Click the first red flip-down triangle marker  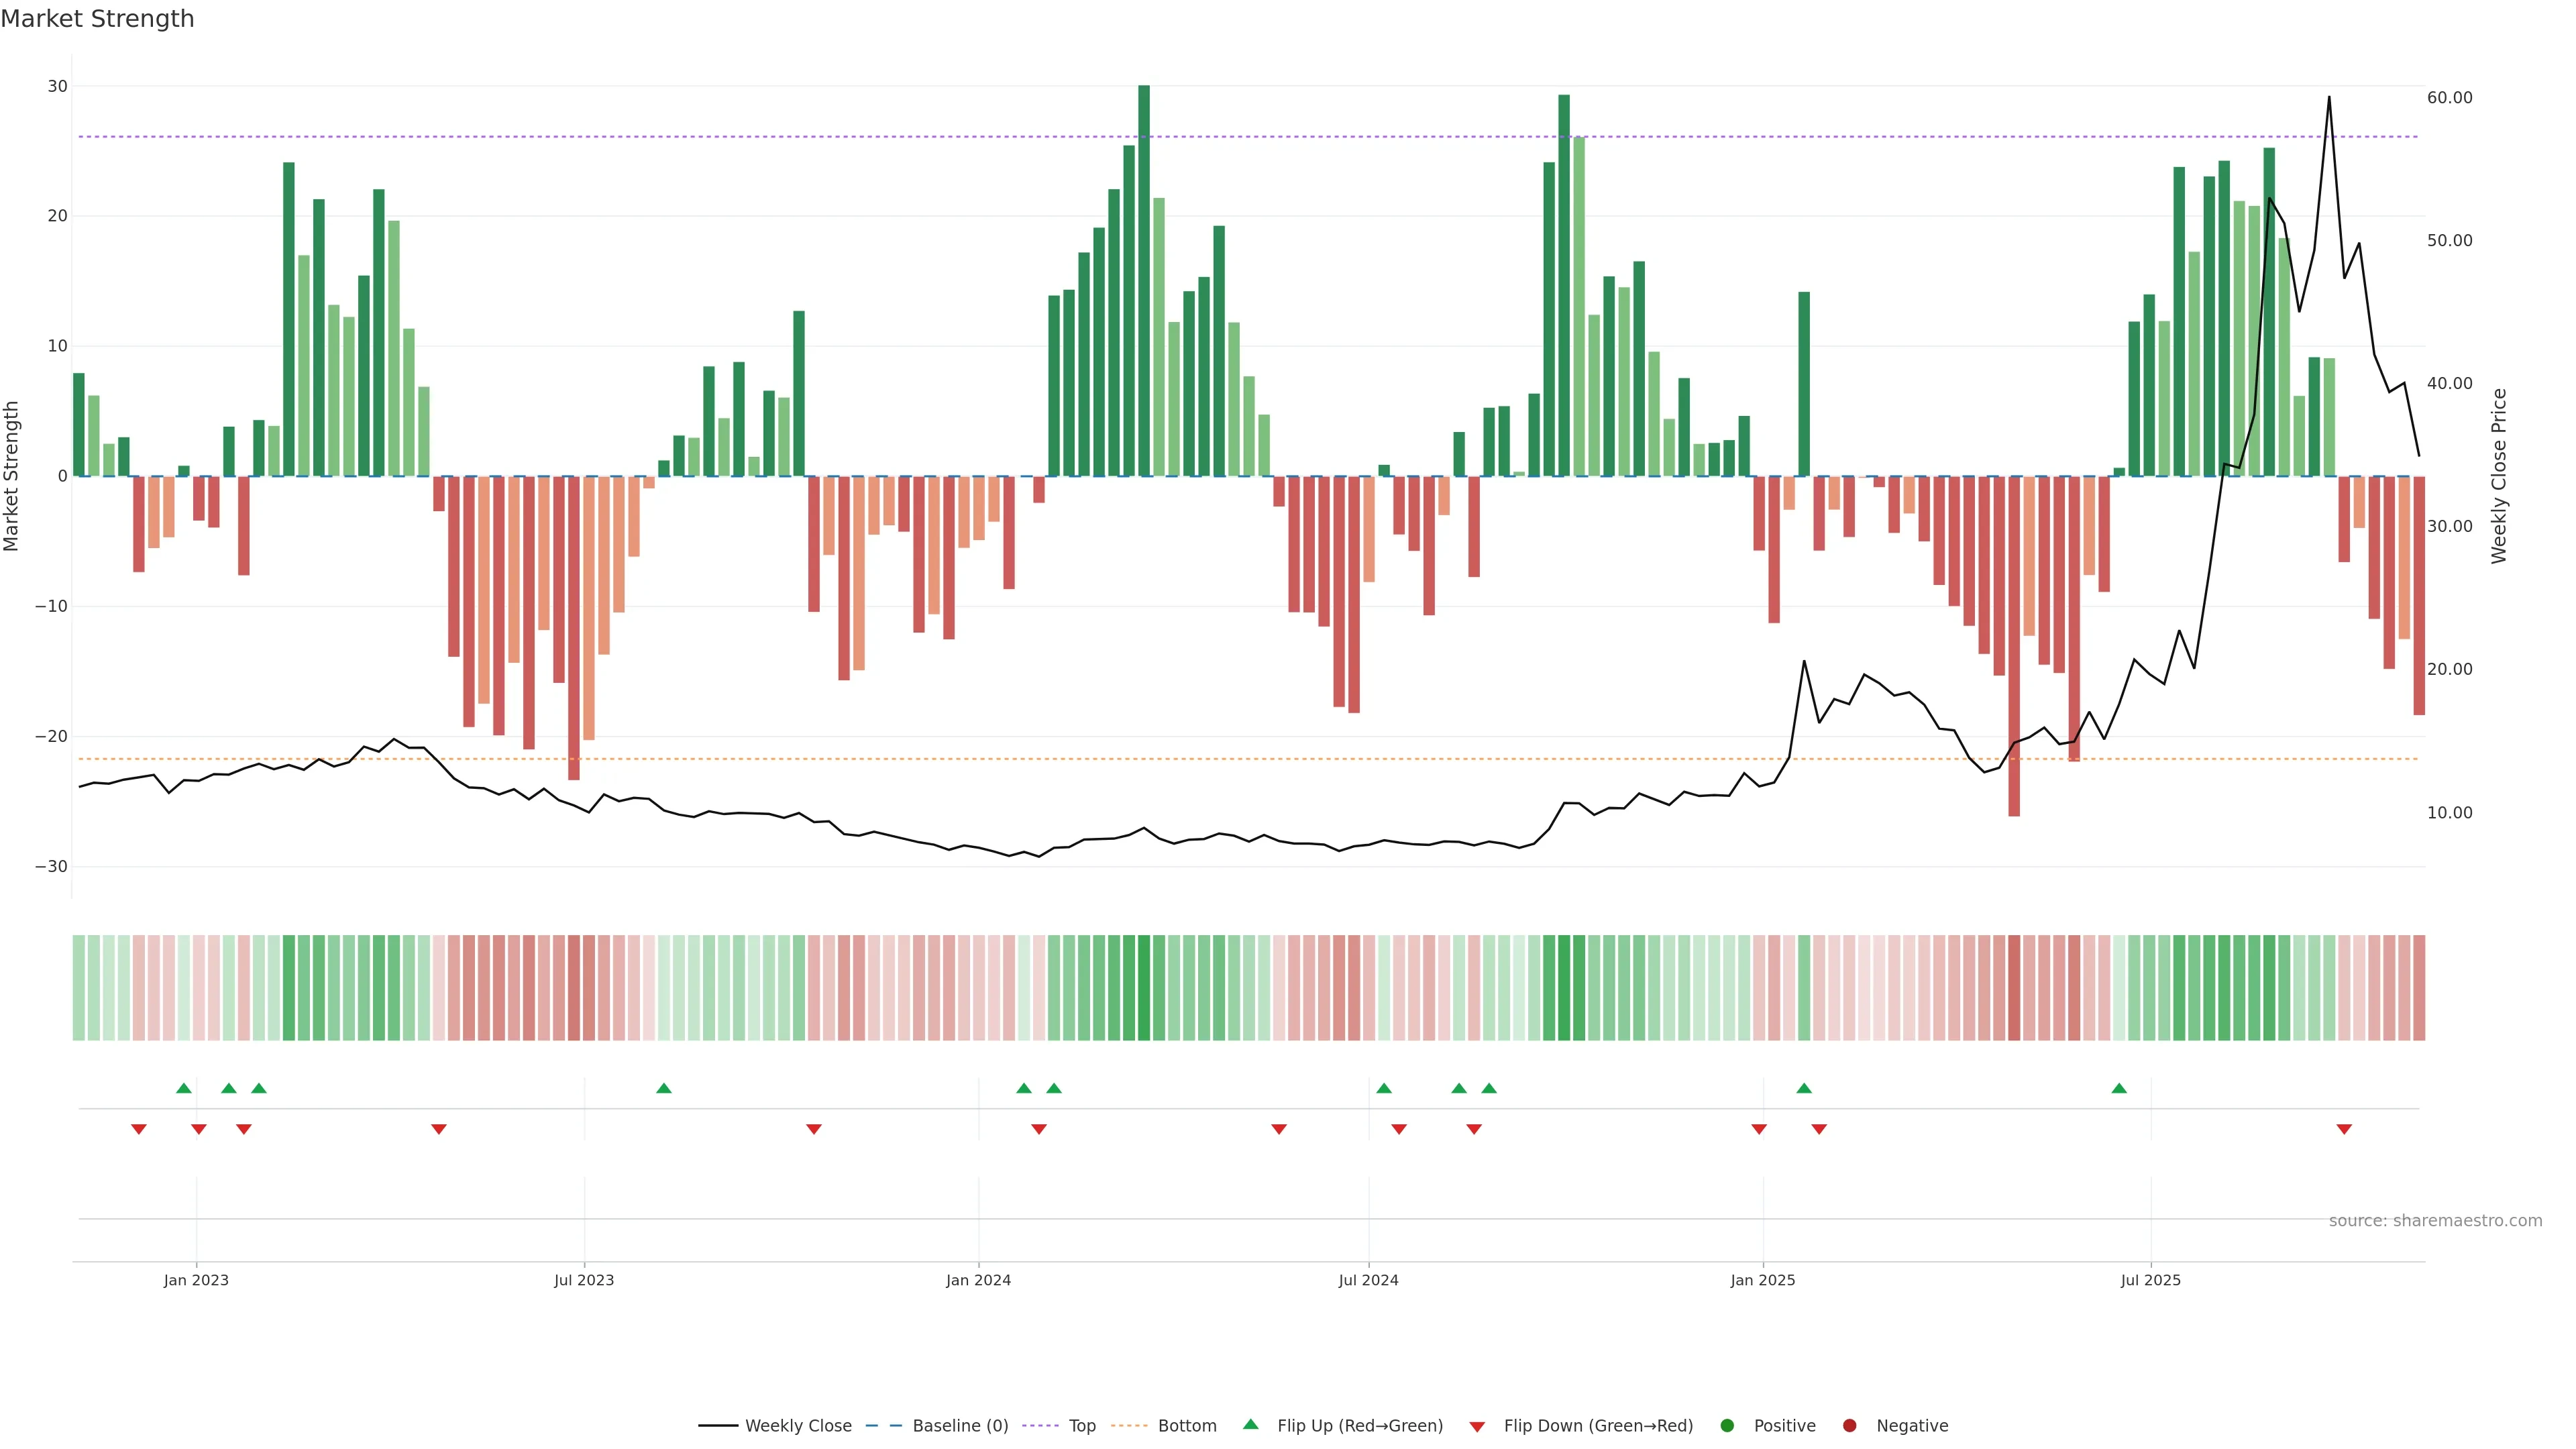pos(139,1129)
